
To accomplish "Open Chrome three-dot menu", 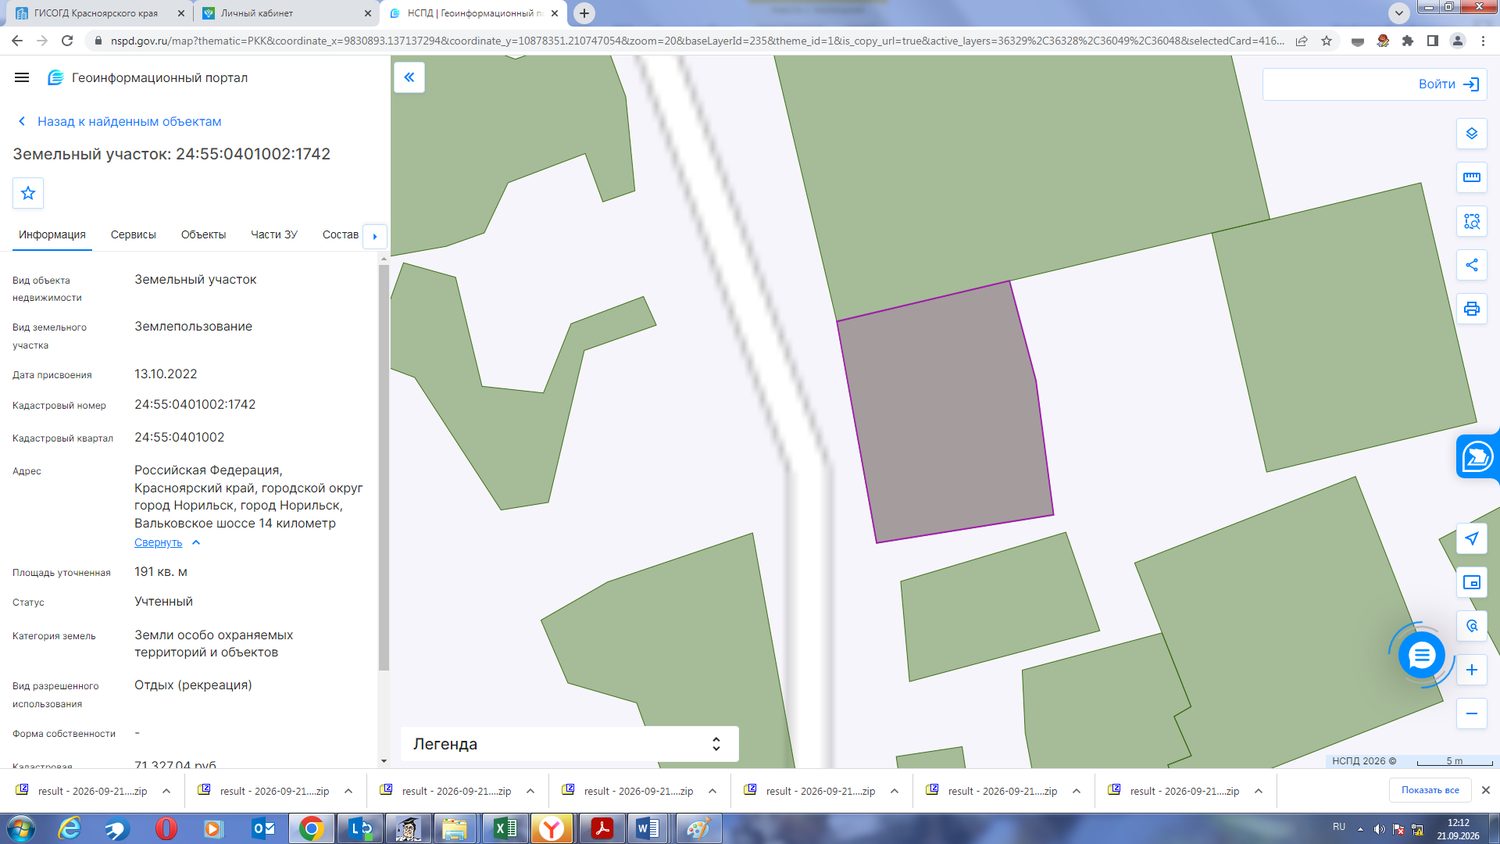I will [1481, 41].
